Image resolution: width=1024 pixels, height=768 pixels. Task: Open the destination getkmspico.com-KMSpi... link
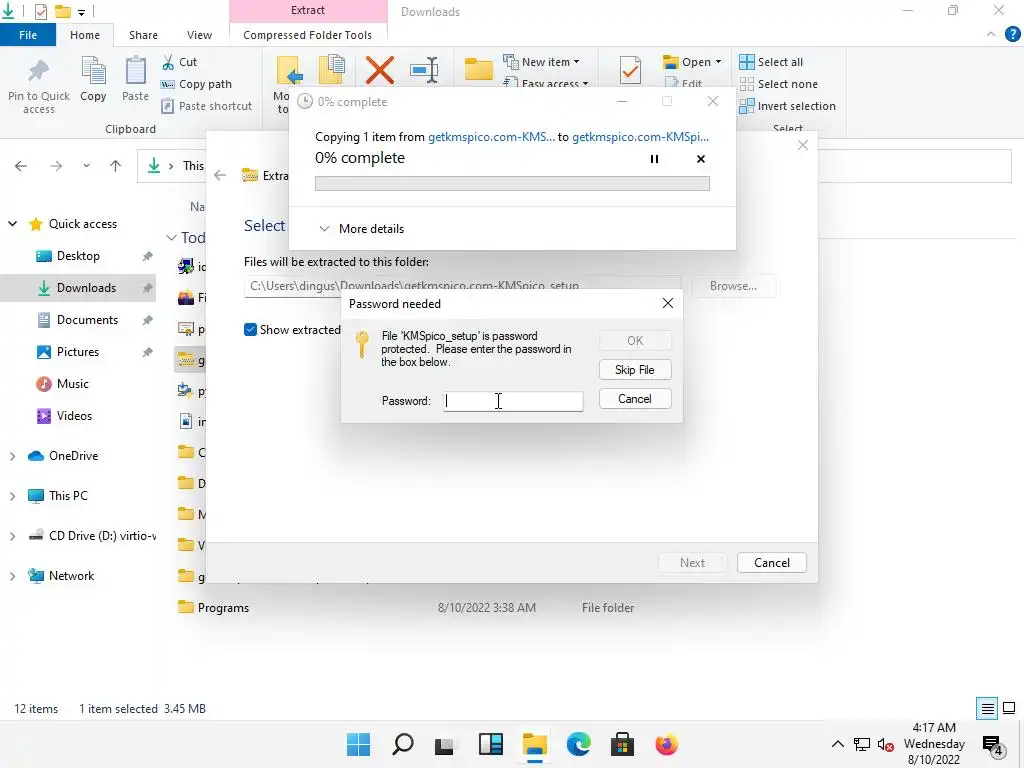tap(640, 137)
